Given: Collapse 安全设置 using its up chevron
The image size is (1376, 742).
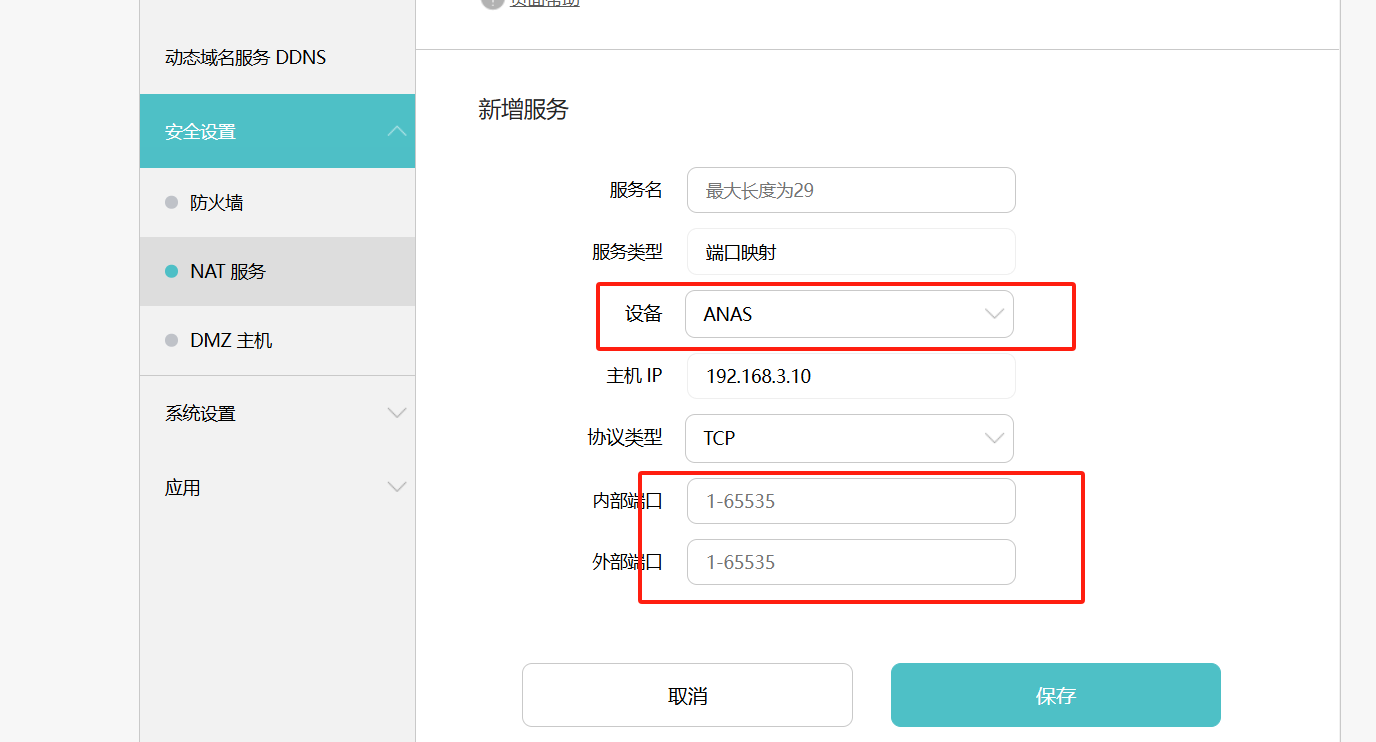Looking at the screenshot, I should tap(397, 132).
